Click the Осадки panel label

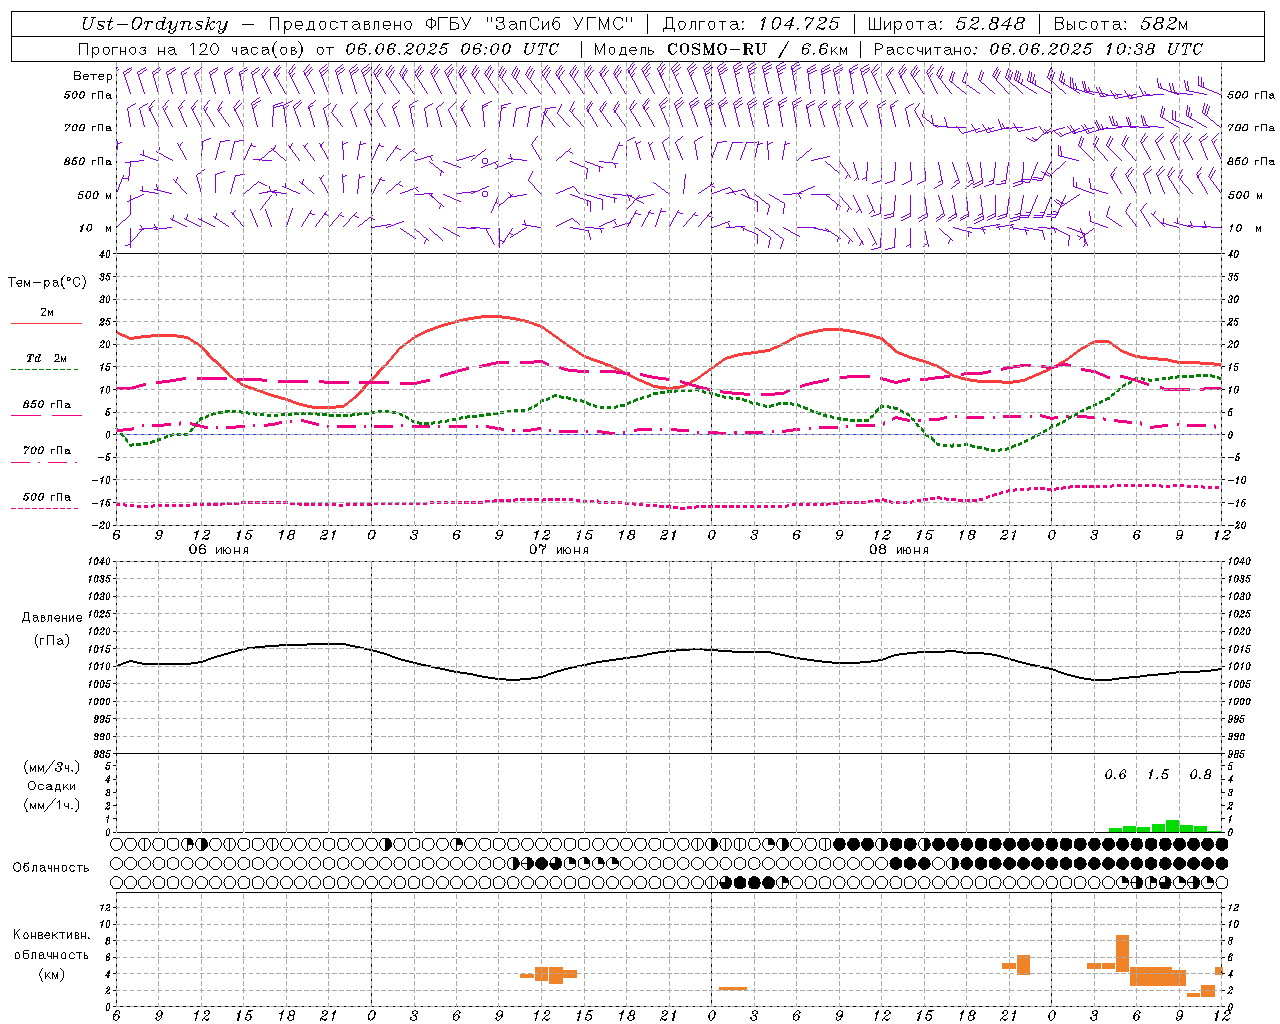click(52, 786)
